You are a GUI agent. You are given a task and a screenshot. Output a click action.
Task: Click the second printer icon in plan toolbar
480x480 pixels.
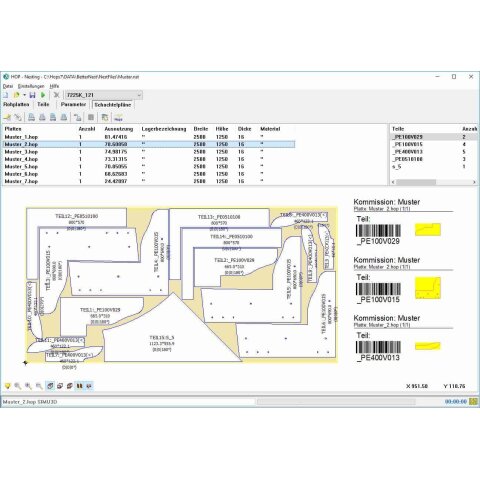point(42,117)
